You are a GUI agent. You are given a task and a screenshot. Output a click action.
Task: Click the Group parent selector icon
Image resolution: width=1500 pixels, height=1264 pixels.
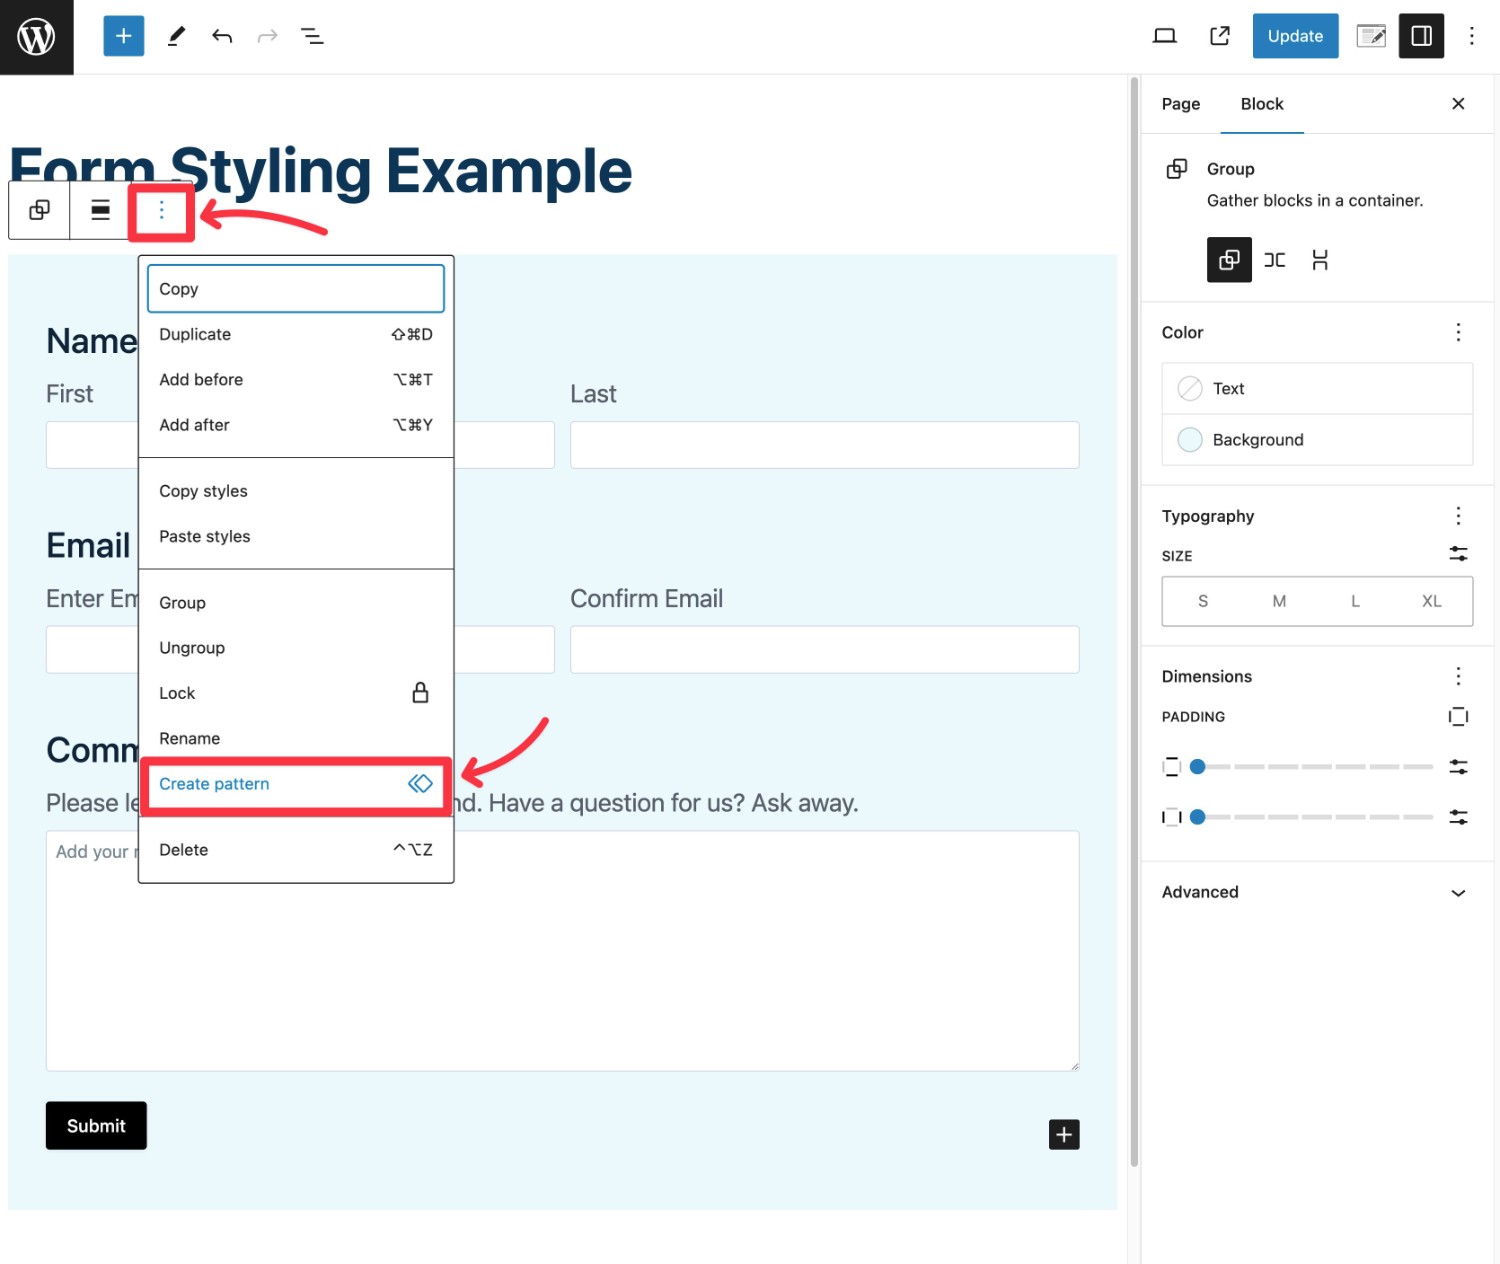[x=38, y=211]
